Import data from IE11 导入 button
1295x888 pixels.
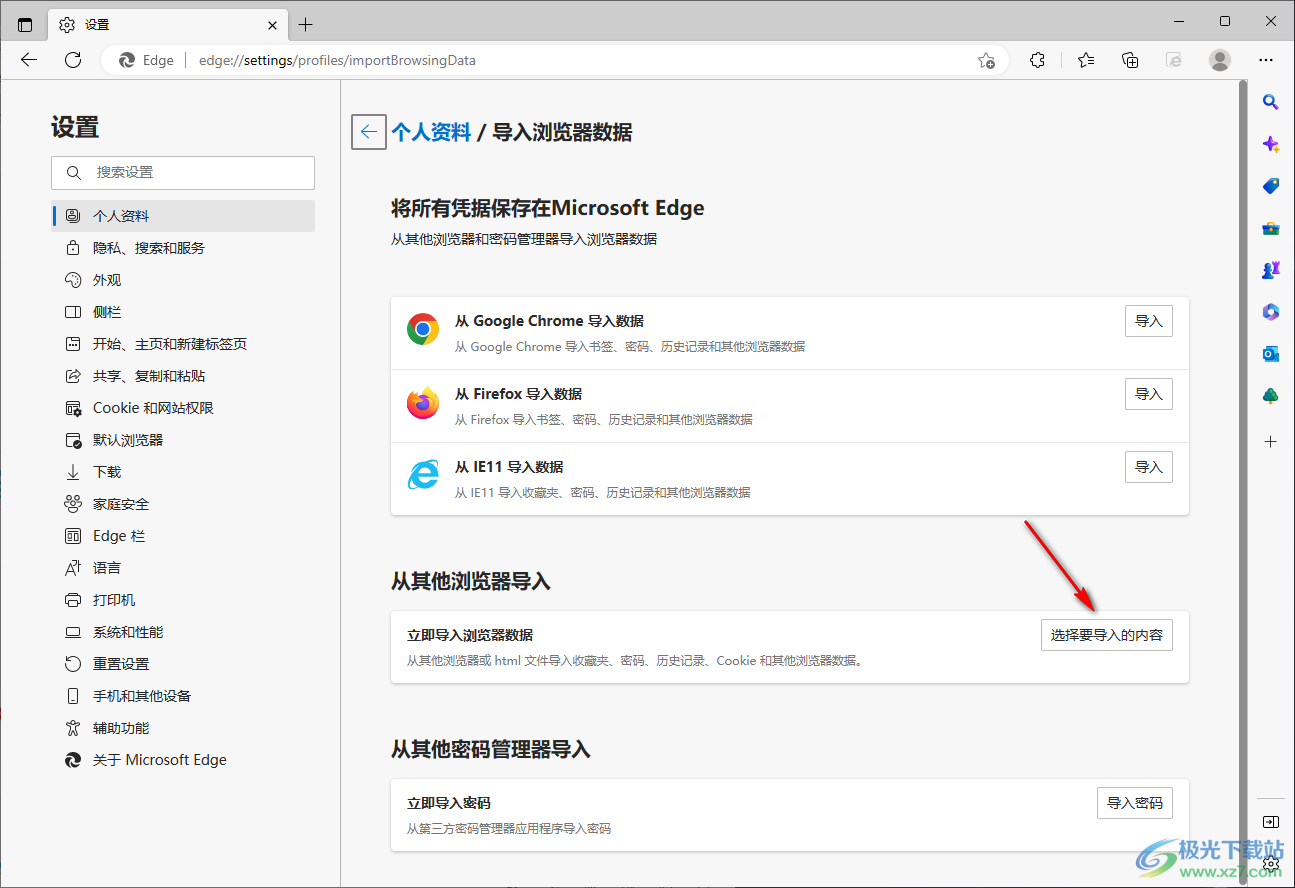click(1149, 467)
